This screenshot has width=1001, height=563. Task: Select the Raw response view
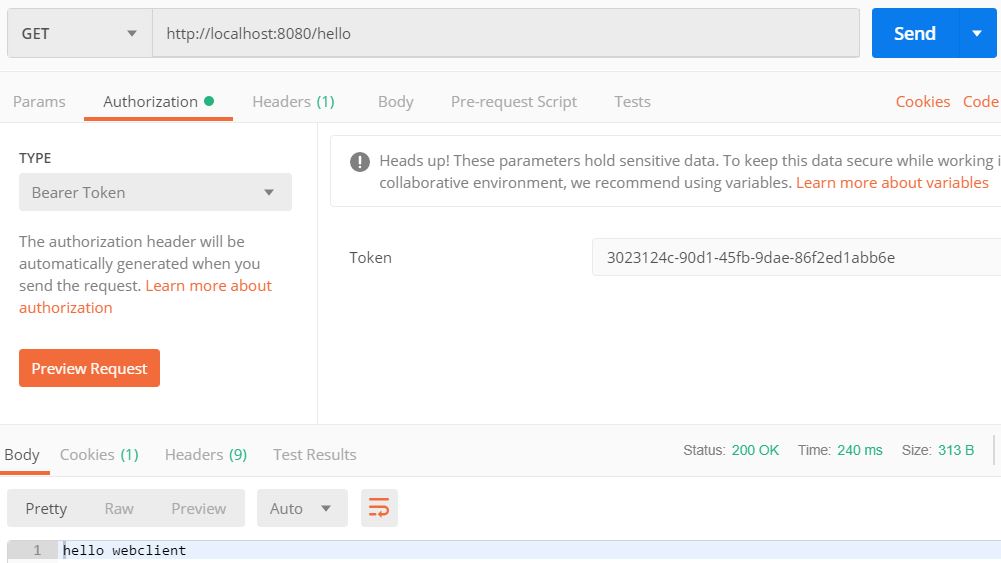click(119, 508)
